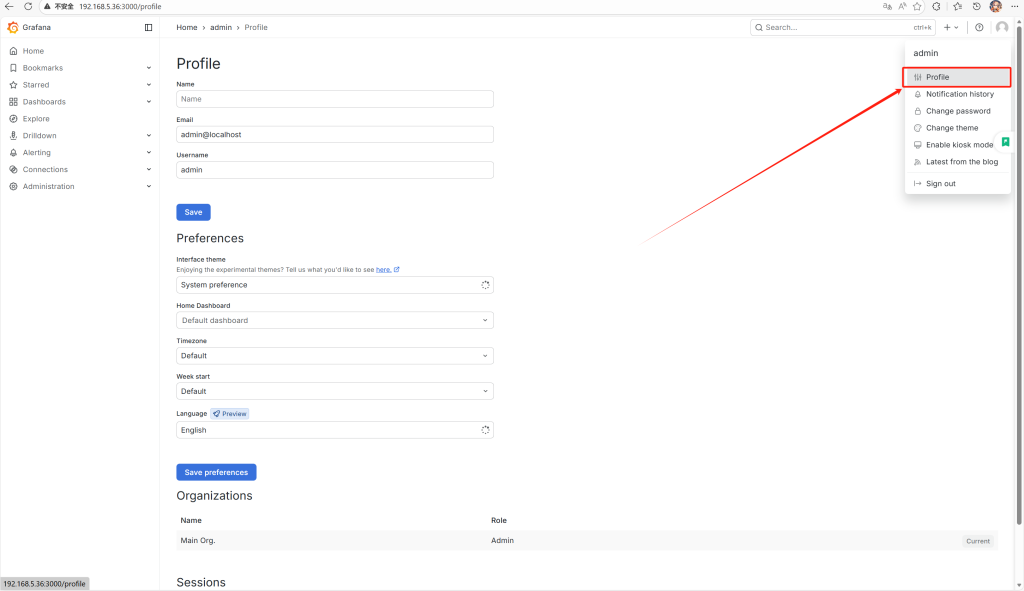The image size is (1024, 591).
Task: Open the Week start dropdown
Action: [x=335, y=391]
